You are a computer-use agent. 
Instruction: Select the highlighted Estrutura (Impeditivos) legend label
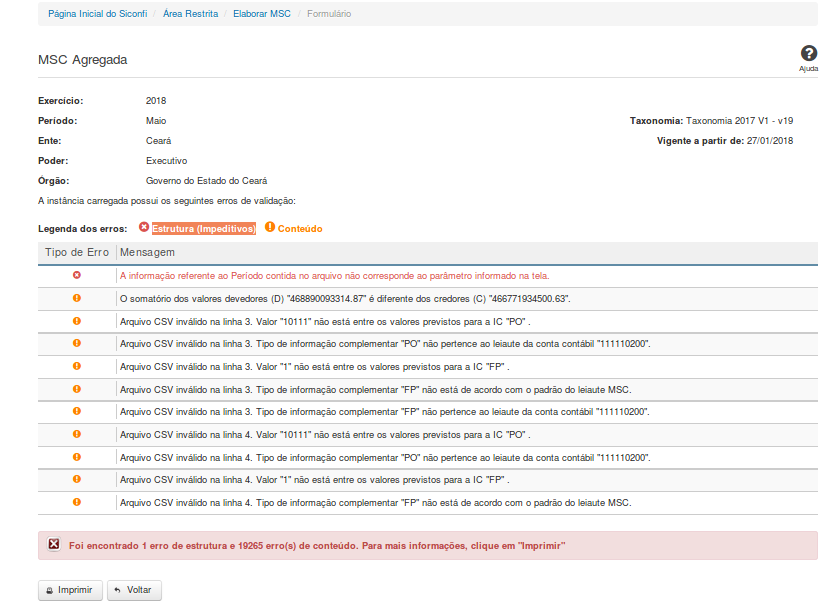pos(204,229)
